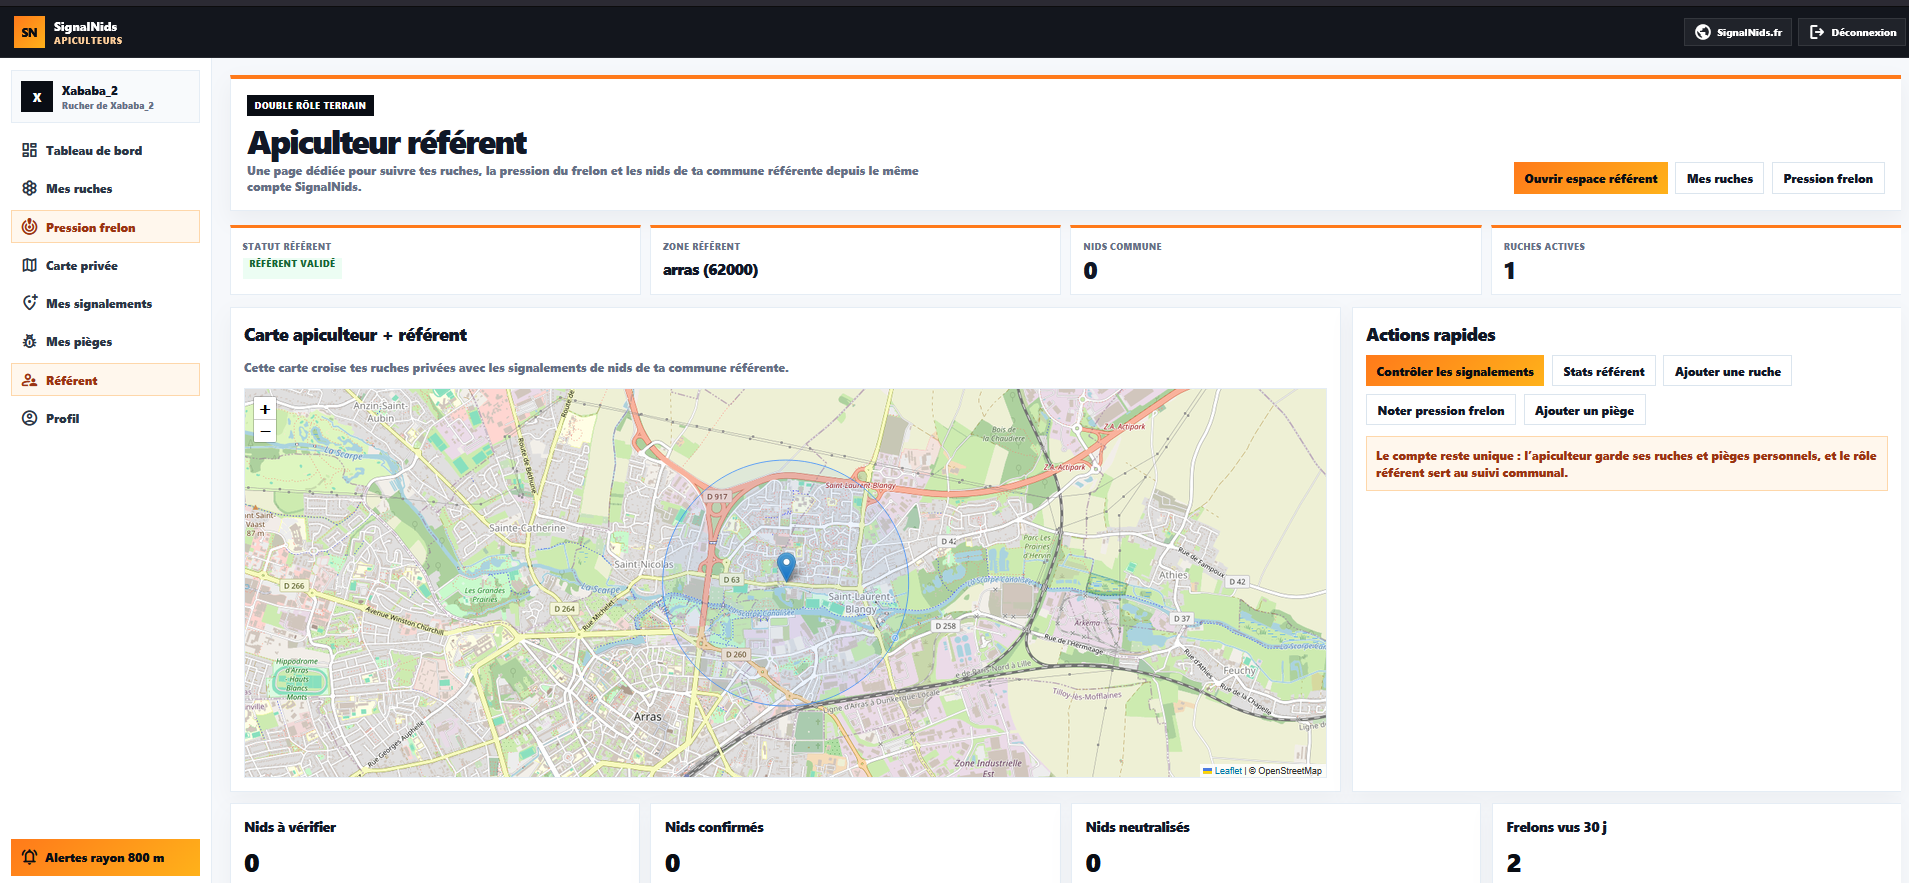Click Contrôler les signalements button

pos(1454,371)
